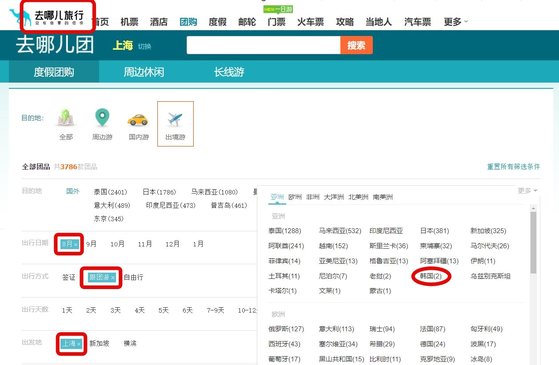
Task: Switch to the 度假团购 tab
Action: coord(54,72)
